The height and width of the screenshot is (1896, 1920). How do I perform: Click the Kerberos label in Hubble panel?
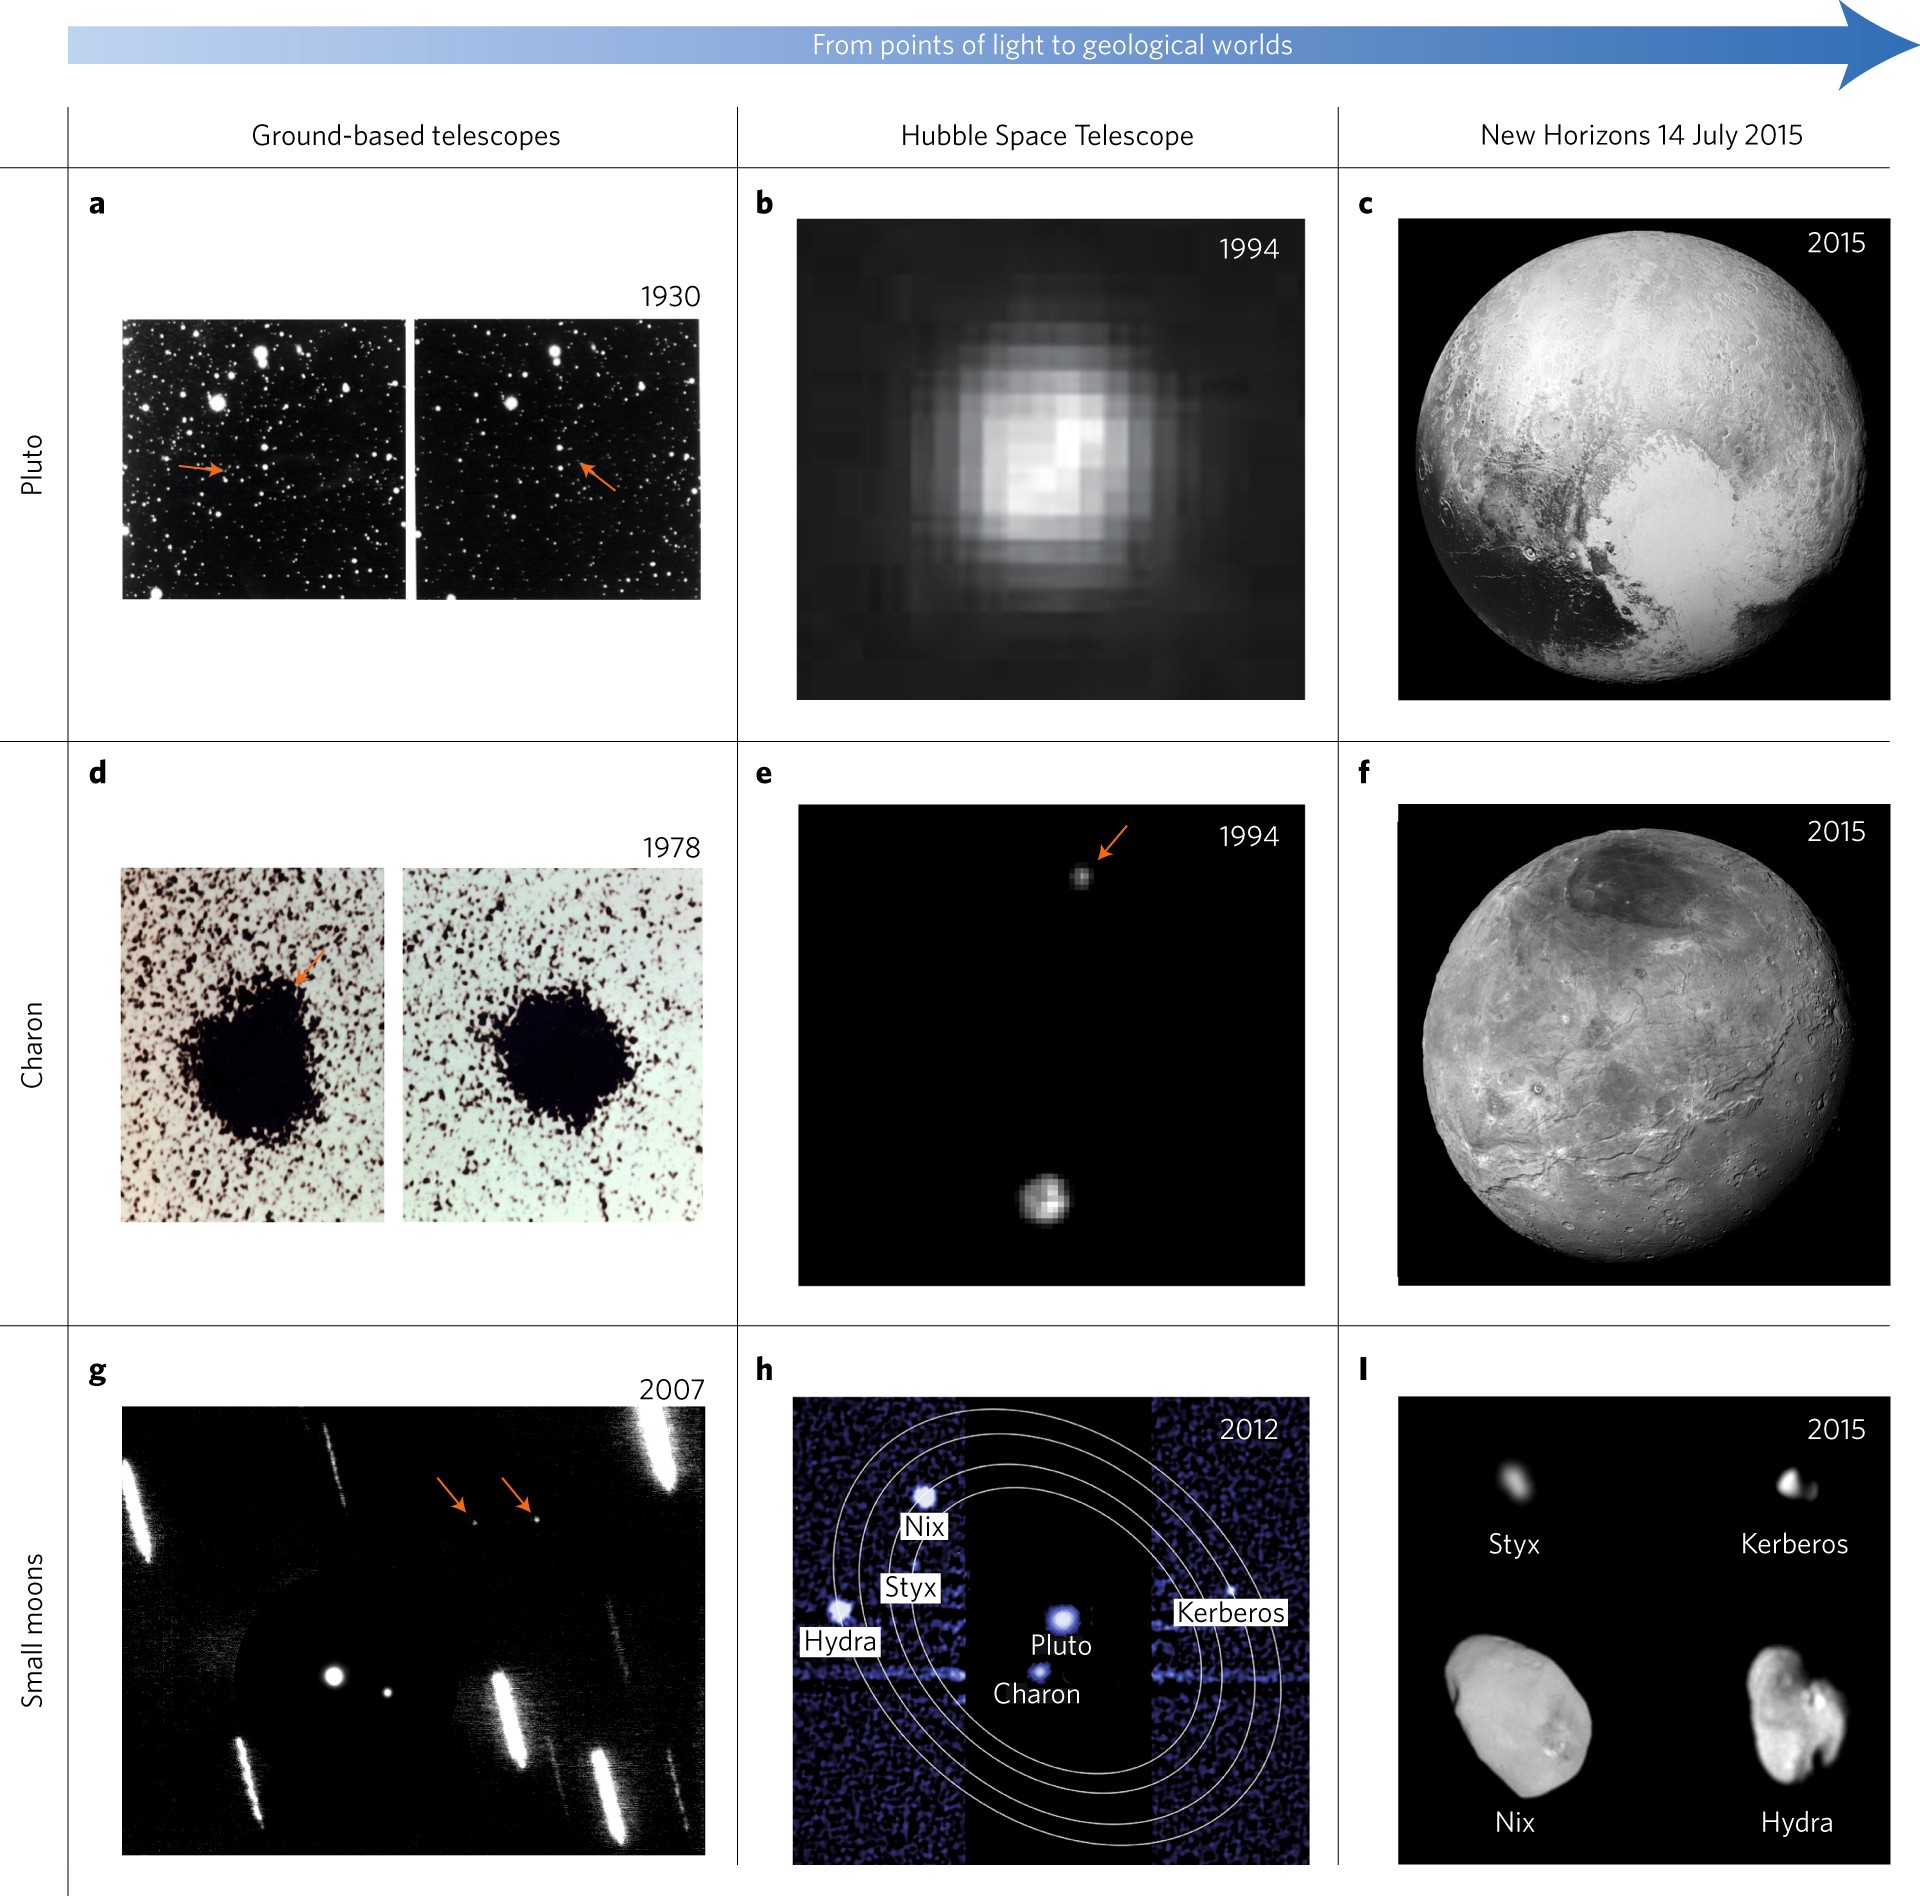[x=1229, y=1612]
